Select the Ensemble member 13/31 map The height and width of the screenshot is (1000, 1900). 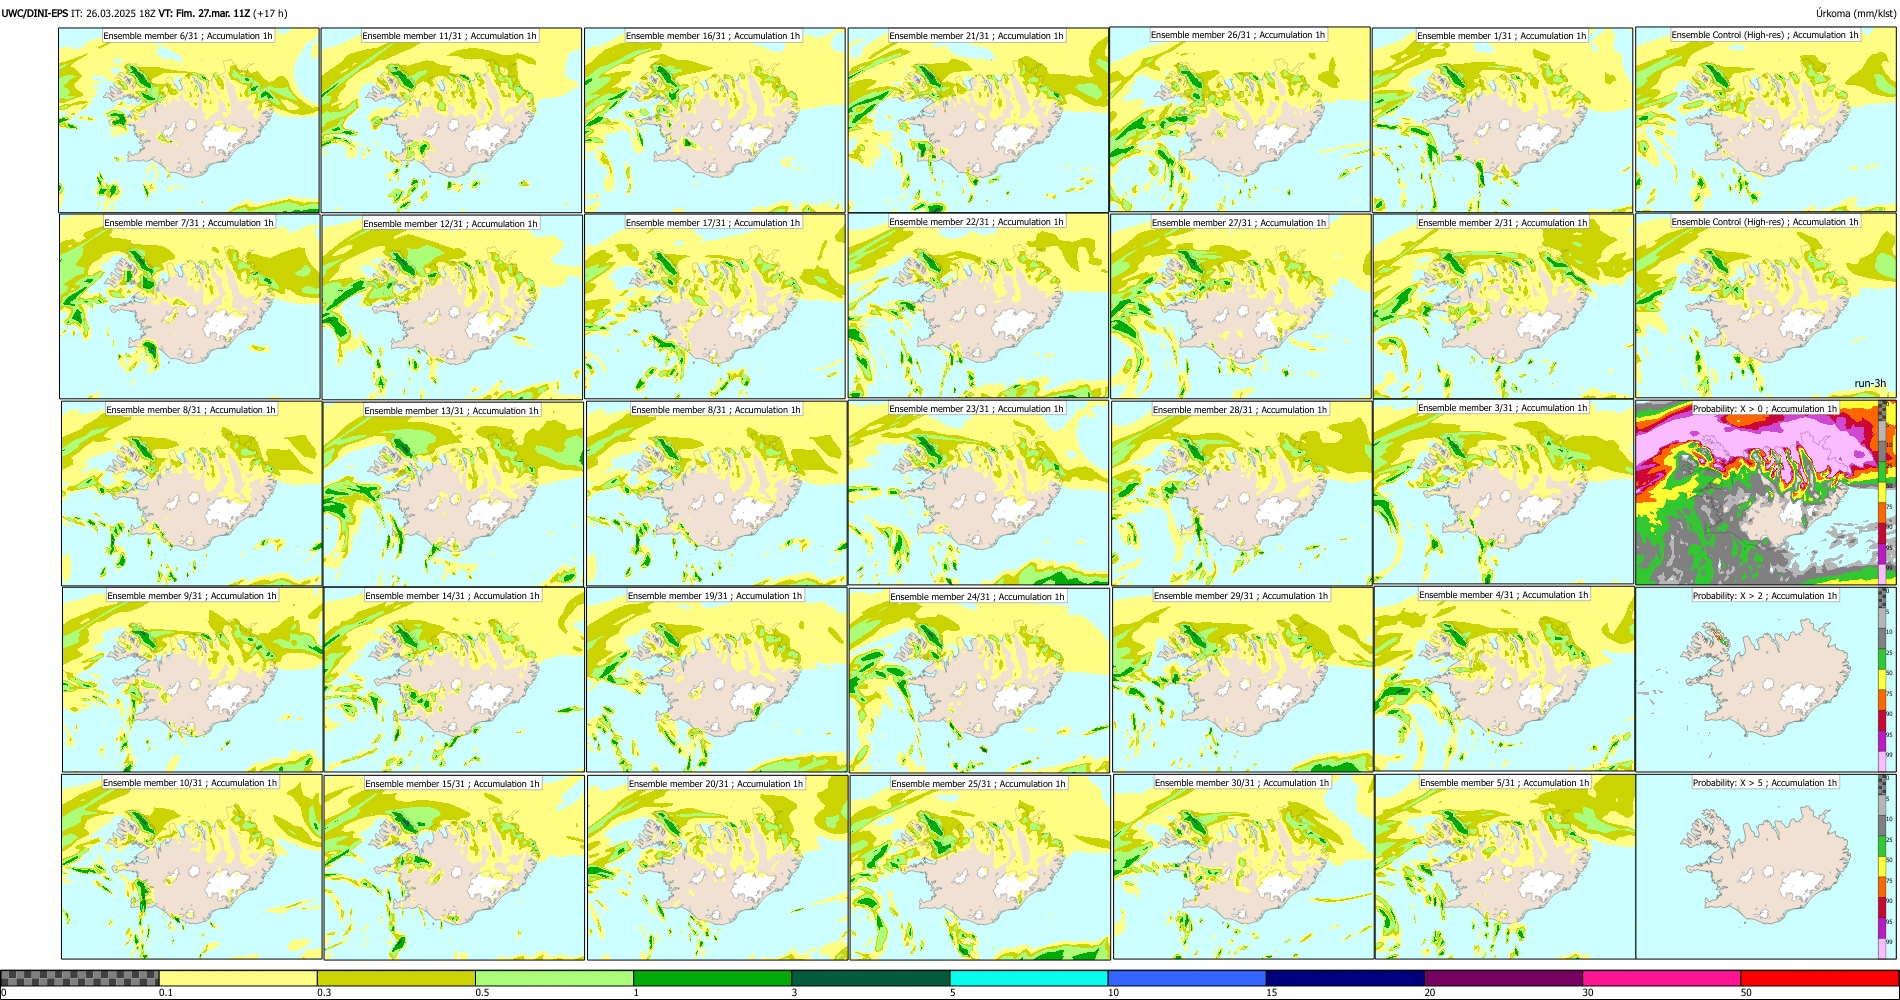click(453, 494)
